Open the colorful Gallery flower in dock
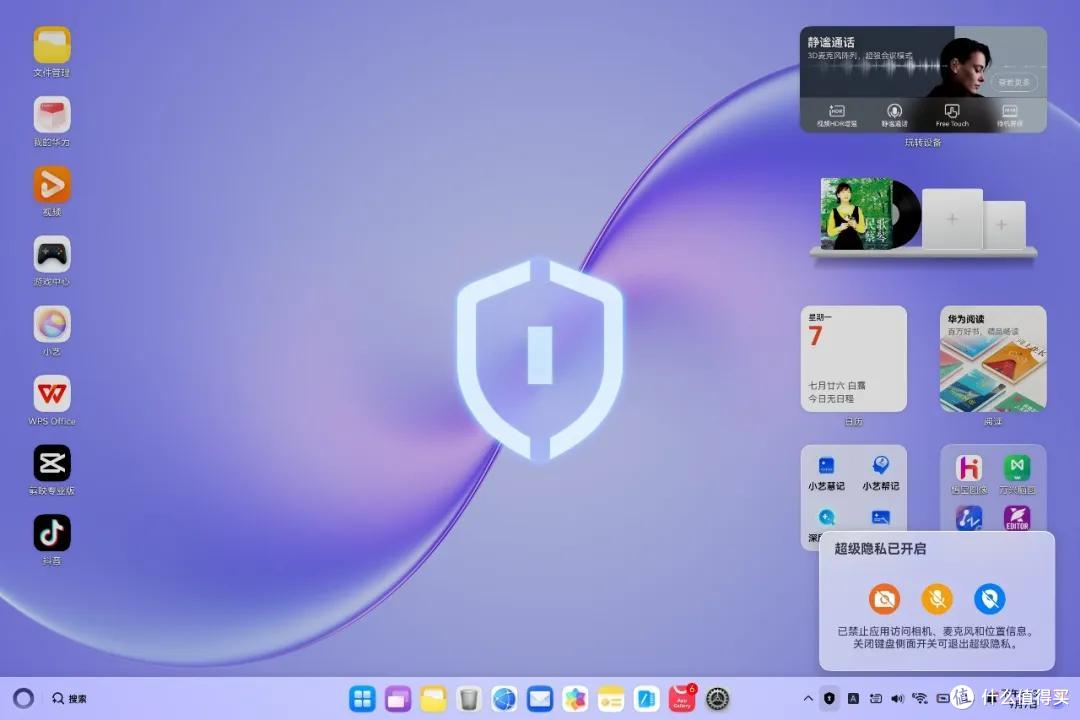1080x720 pixels. pos(575,699)
